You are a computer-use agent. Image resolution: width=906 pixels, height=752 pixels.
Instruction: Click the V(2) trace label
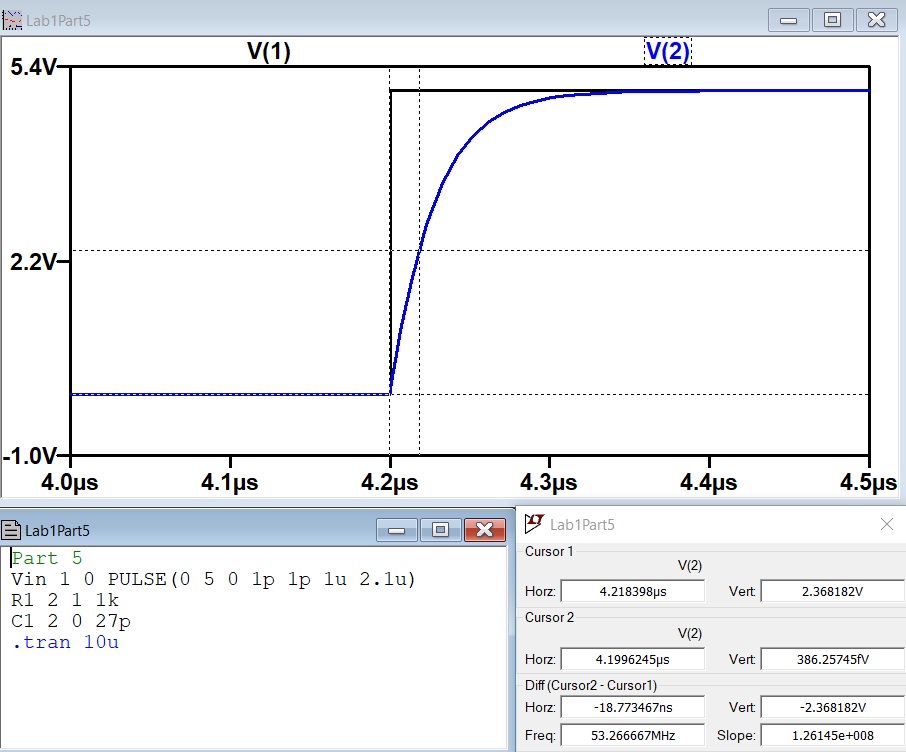(667, 52)
